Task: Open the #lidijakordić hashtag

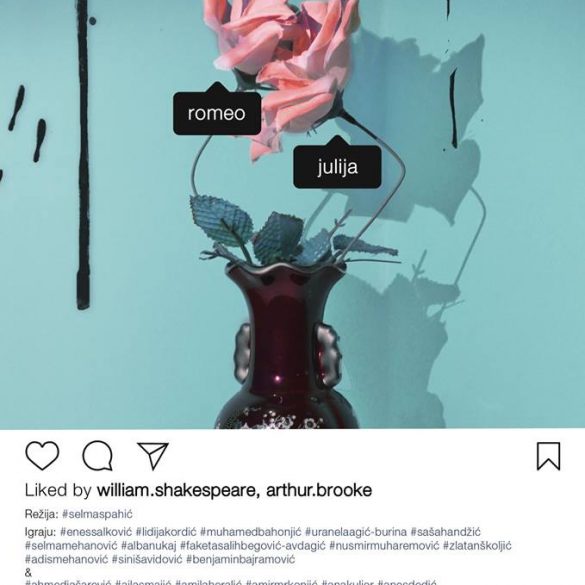Action: click(x=166, y=532)
